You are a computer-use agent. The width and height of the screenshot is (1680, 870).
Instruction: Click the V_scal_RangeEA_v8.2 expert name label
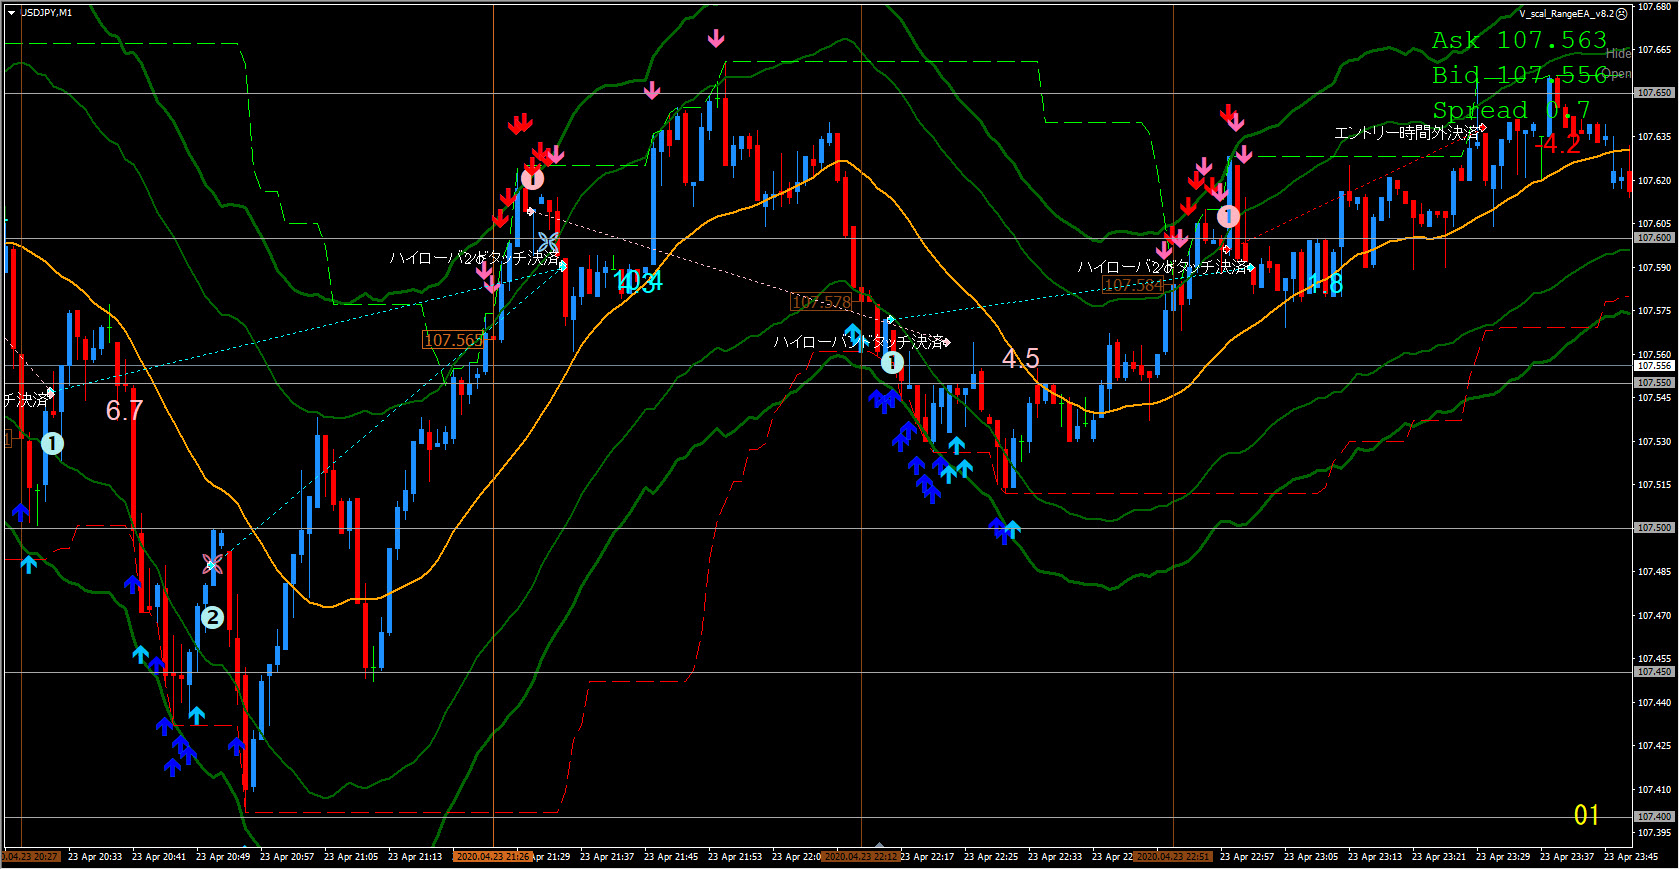pyautogui.click(x=1566, y=14)
